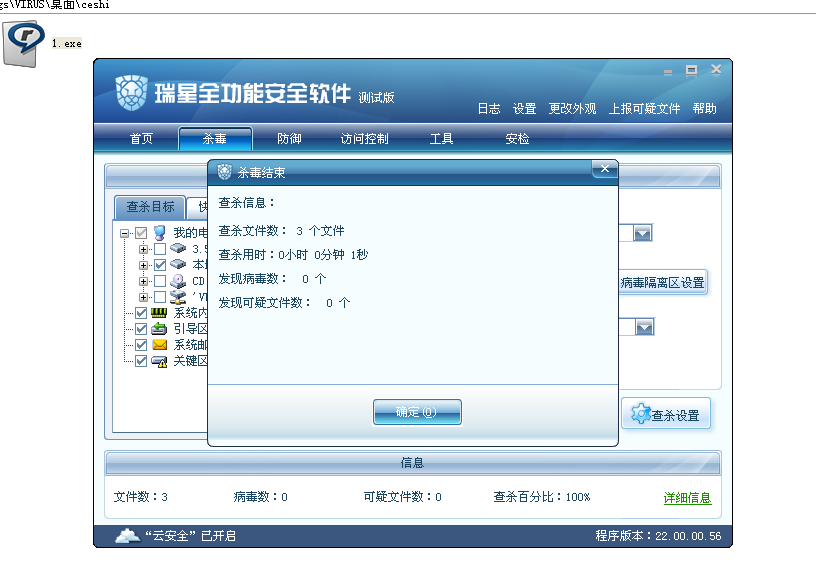Click the “云安全”已开启 status text

[190, 536]
